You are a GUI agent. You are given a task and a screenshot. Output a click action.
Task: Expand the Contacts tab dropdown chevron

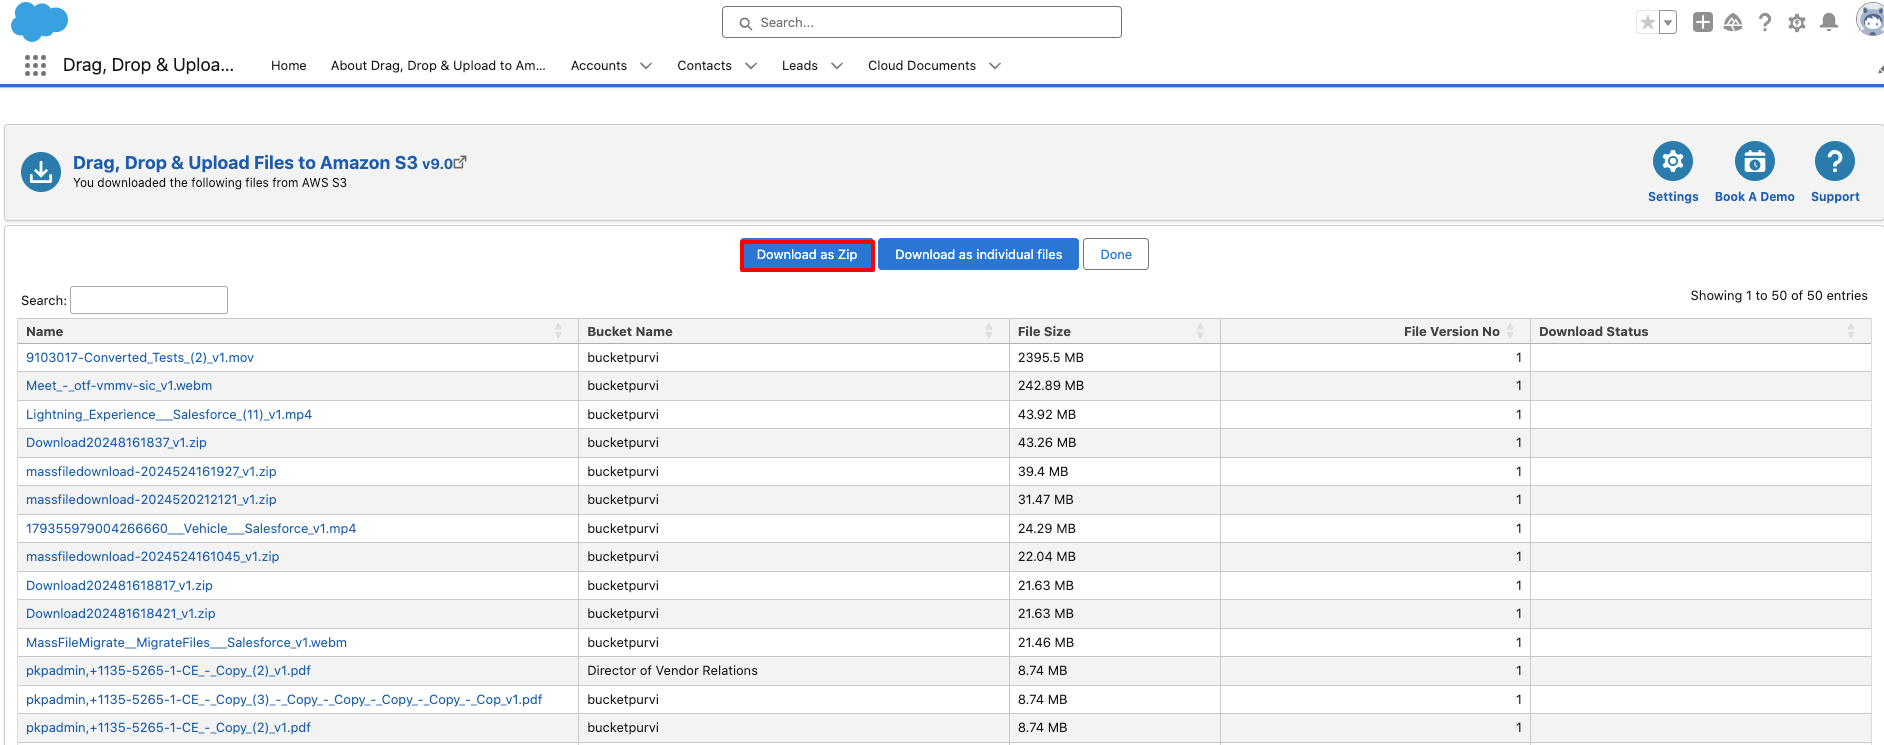coord(751,66)
